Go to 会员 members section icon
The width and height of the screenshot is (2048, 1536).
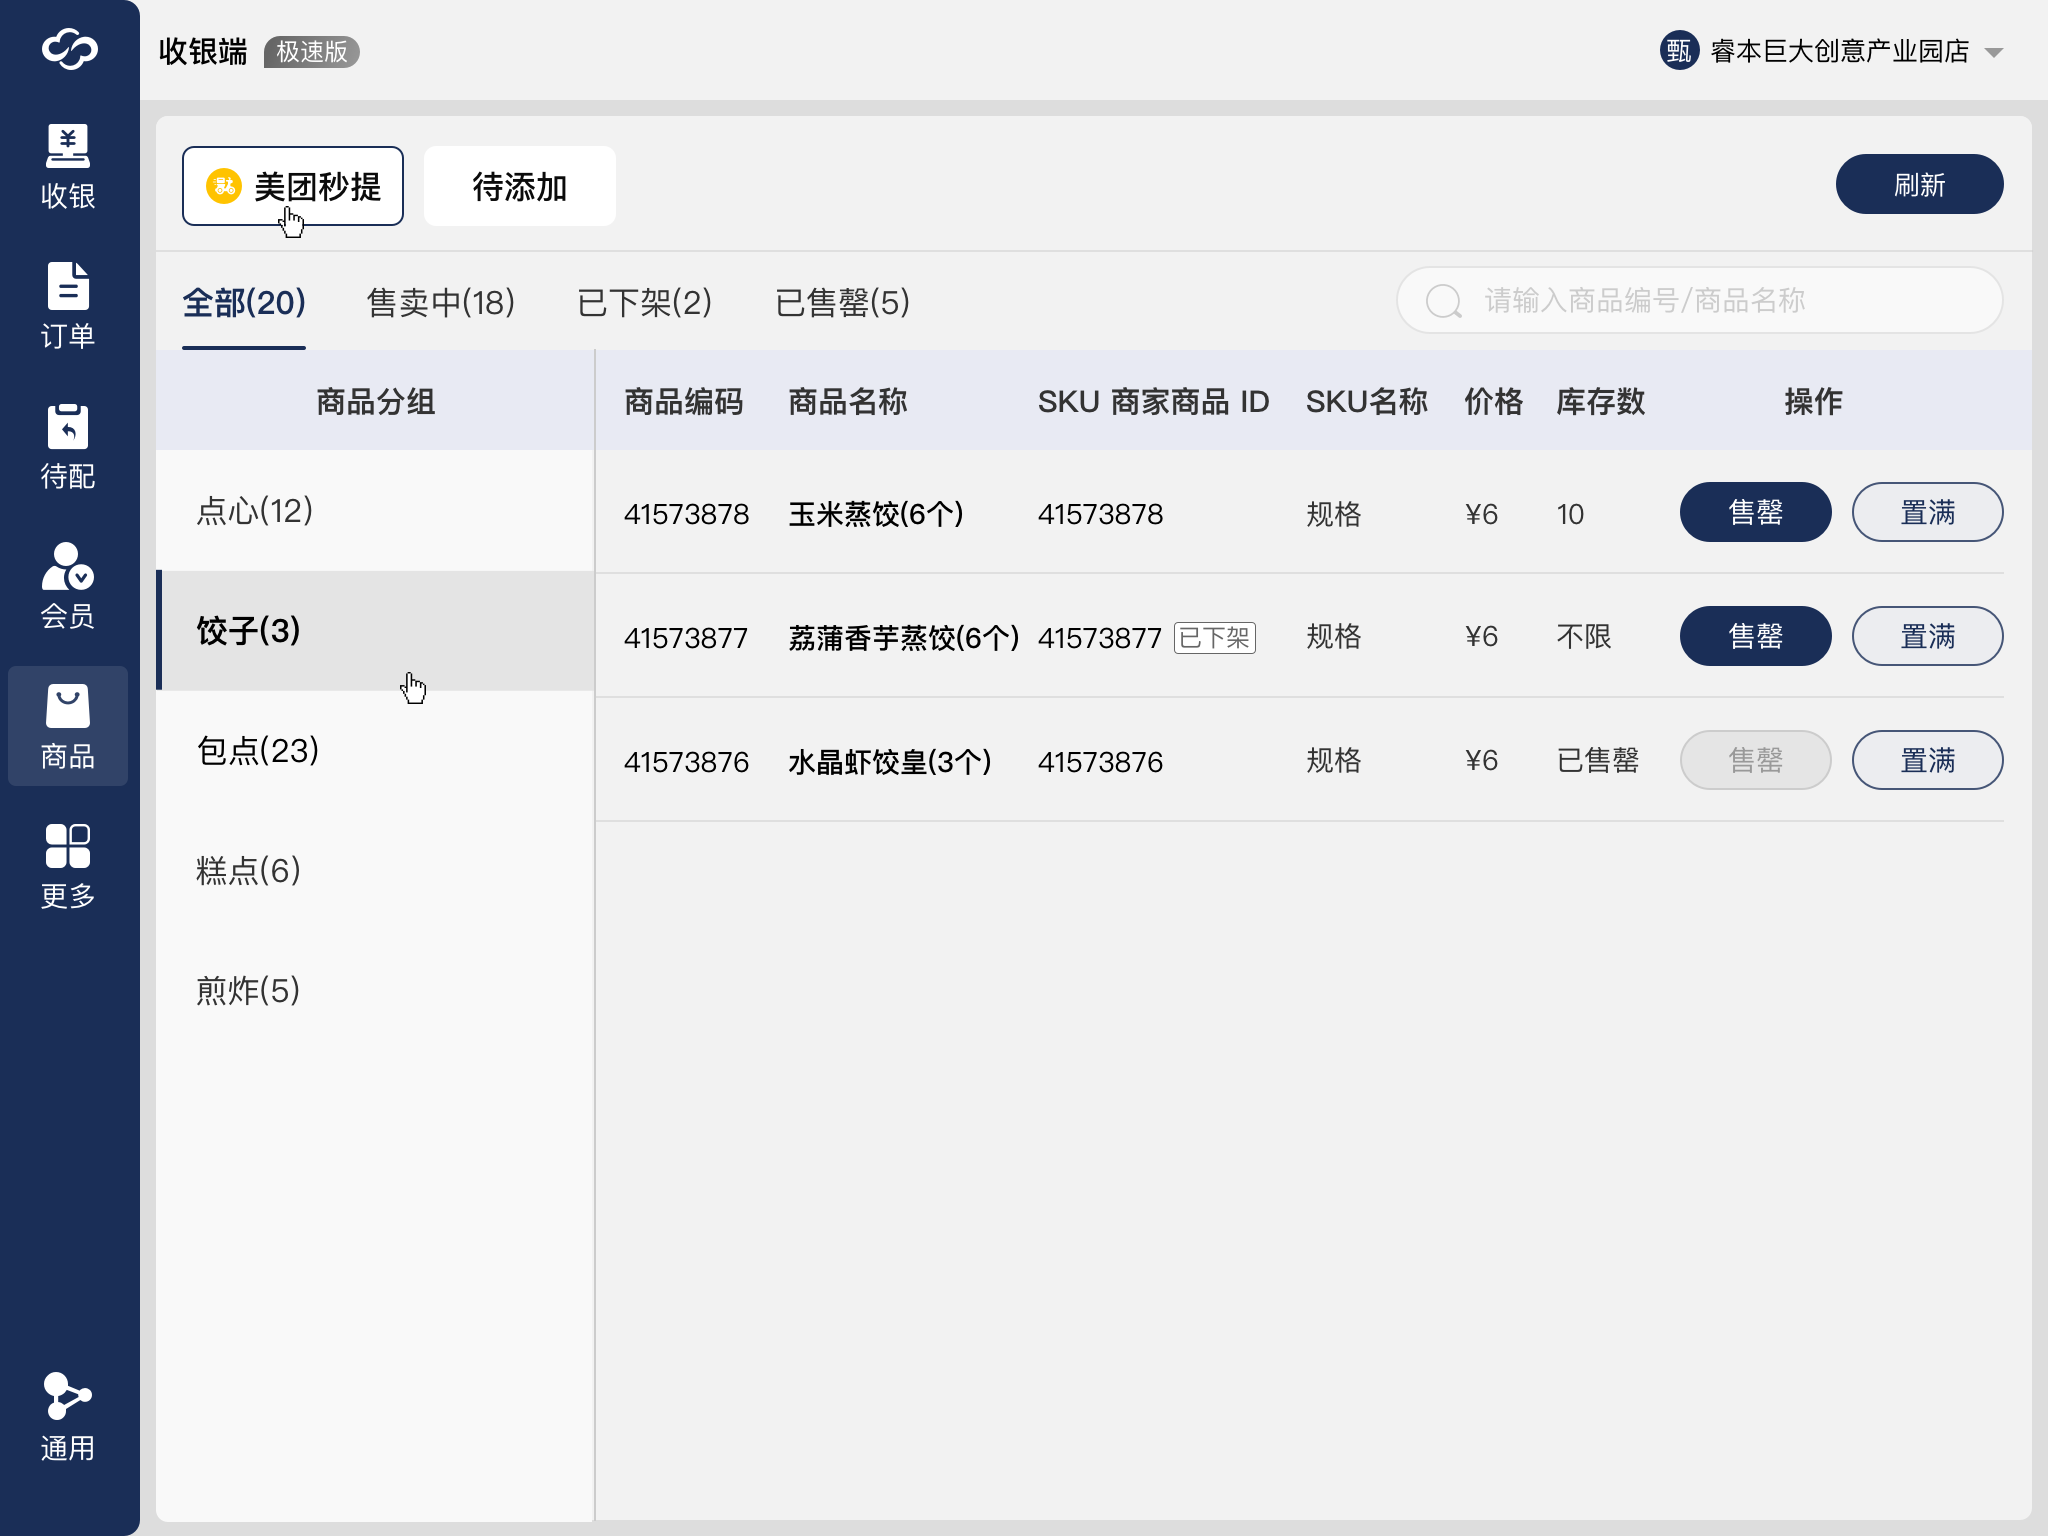[68, 566]
